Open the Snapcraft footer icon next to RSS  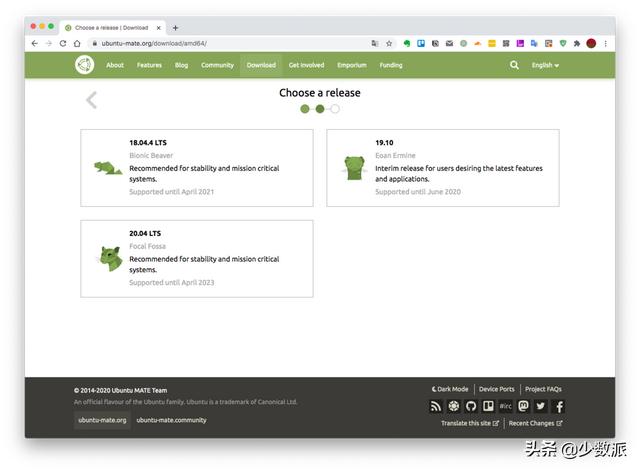[x=453, y=406]
